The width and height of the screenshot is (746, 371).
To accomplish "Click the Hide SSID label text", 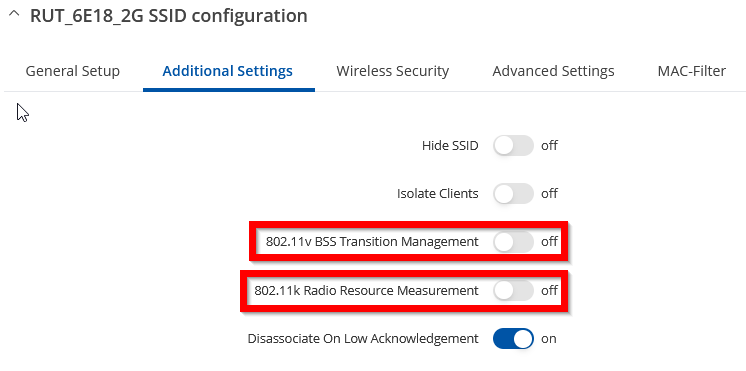I will tap(450, 146).
